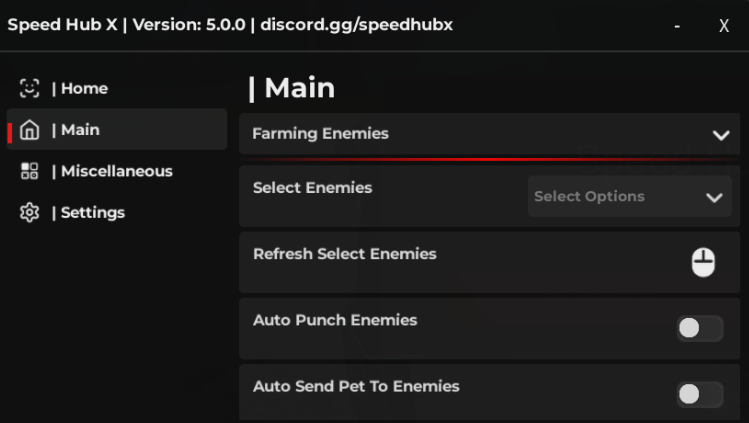The height and width of the screenshot is (423, 749).
Task: Select the Main tab label
Action: 80,130
